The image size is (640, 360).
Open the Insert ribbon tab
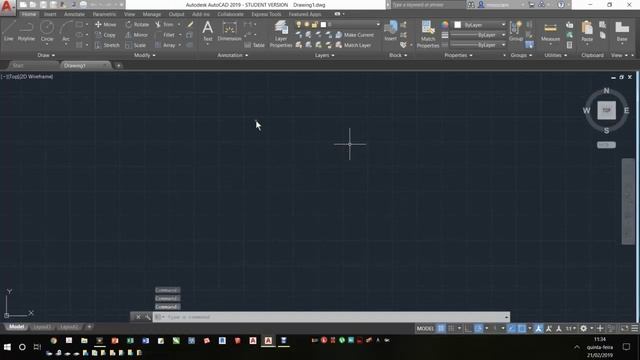coord(50,14)
